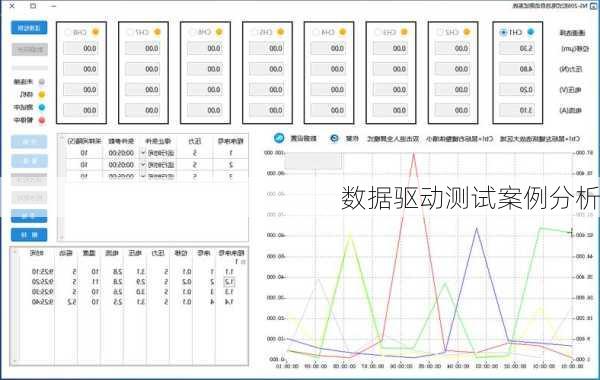This screenshot has width=600, height=380.
Task: Click the bottom blue button in the side button column
Action: pyautogui.click(x=29, y=235)
